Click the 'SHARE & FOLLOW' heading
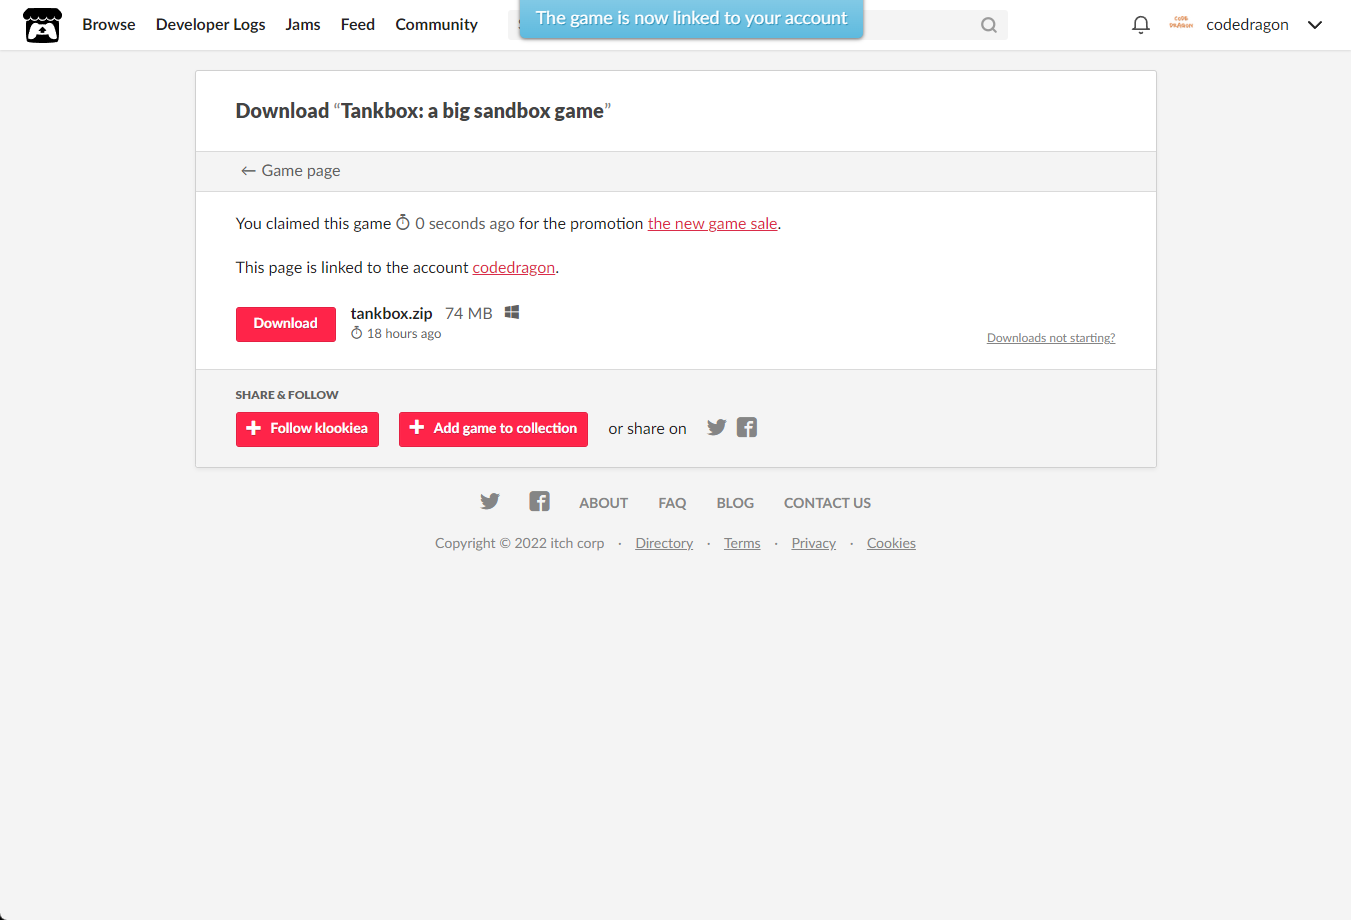Viewport: 1351px width, 920px height. (287, 395)
